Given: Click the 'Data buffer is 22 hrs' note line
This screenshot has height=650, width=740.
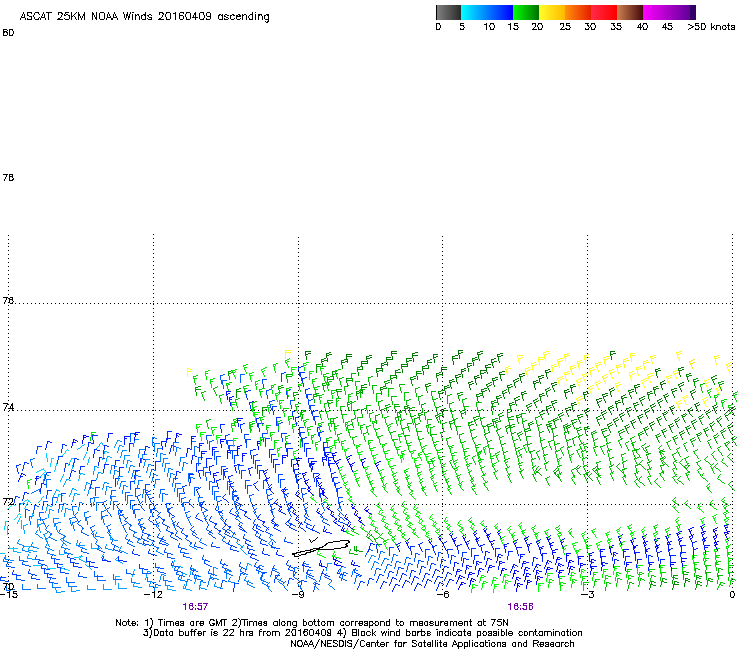Looking at the screenshot, I should (x=362, y=633).
